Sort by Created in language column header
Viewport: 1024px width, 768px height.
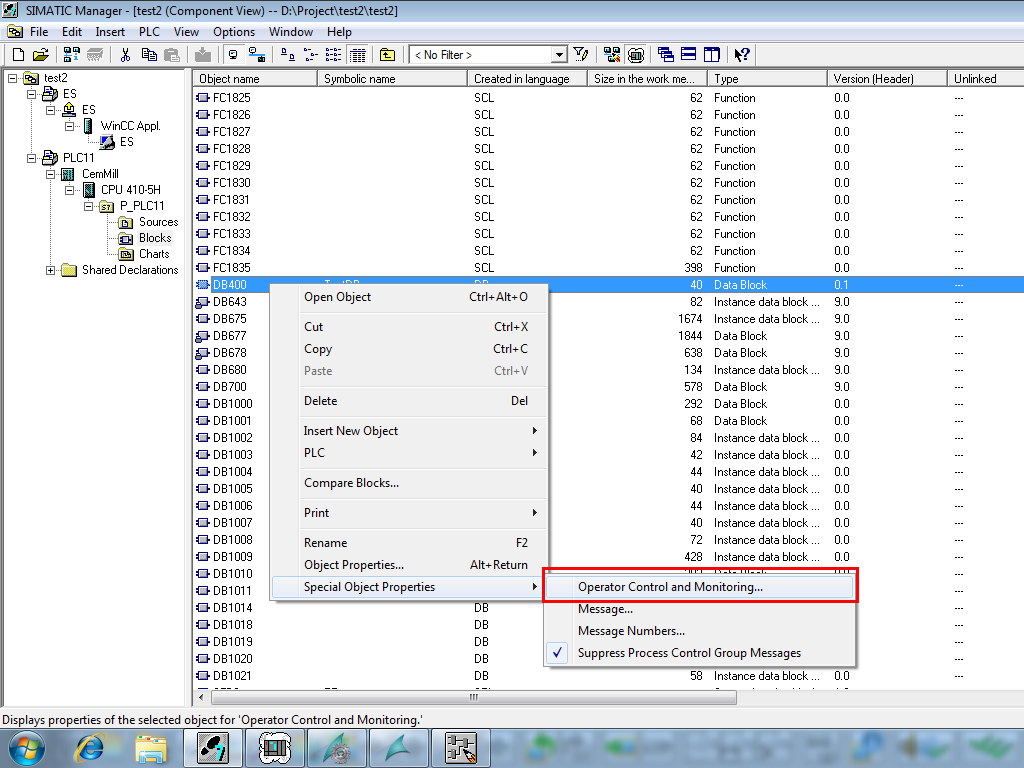point(528,79)
